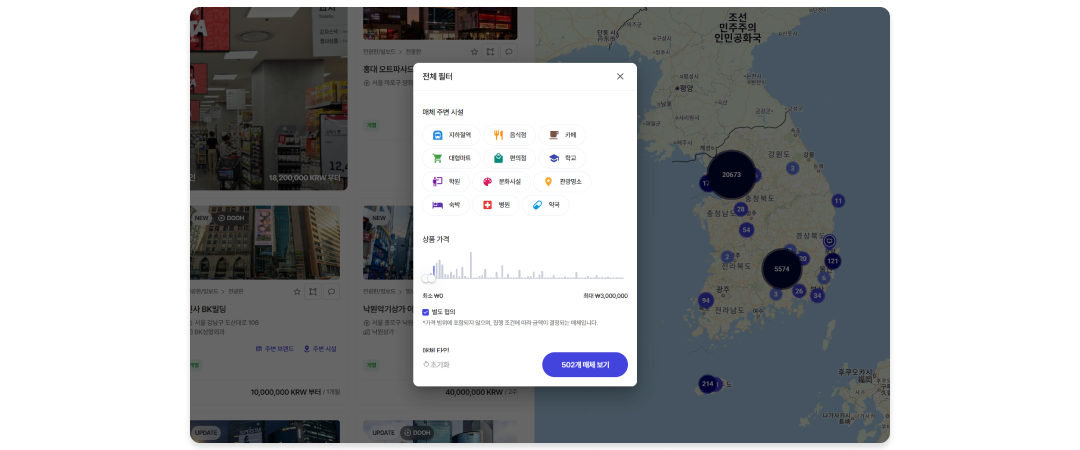Open the 121 map cluster
Screen dimensions: 1080x450
pyautogui.click(x=833, y=261)
